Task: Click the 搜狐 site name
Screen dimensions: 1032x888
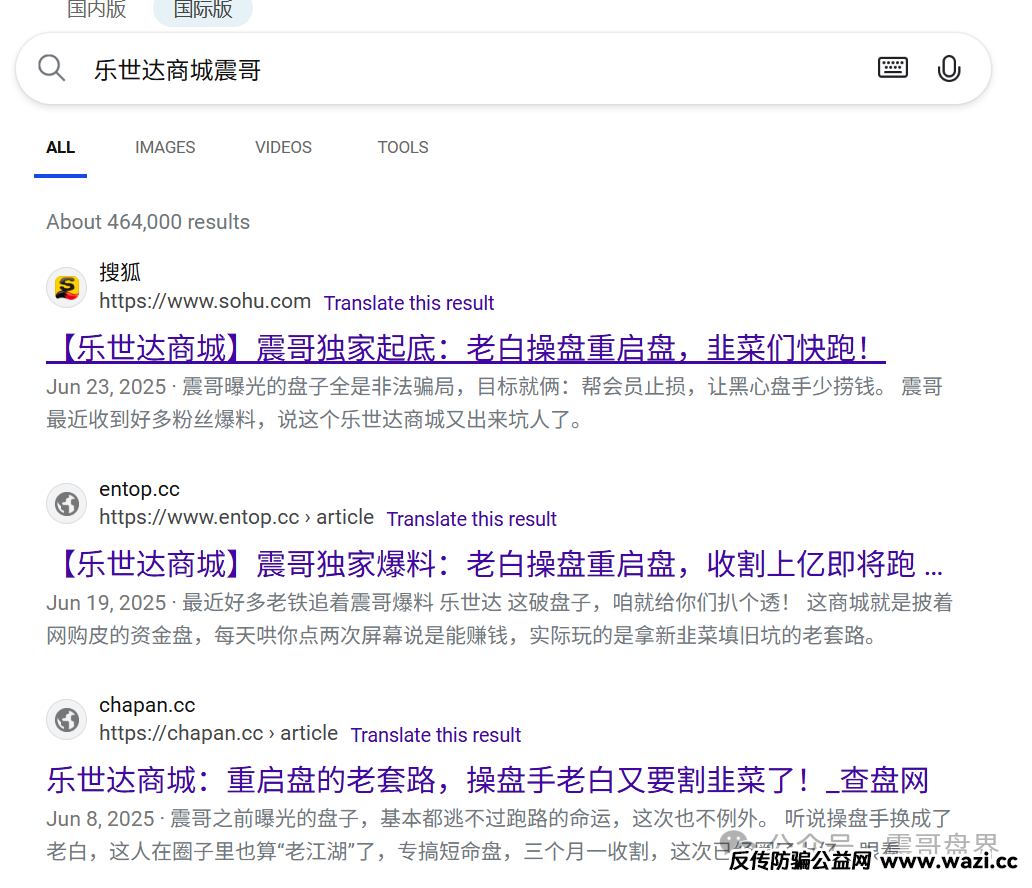Action: (x=120, y=273)
